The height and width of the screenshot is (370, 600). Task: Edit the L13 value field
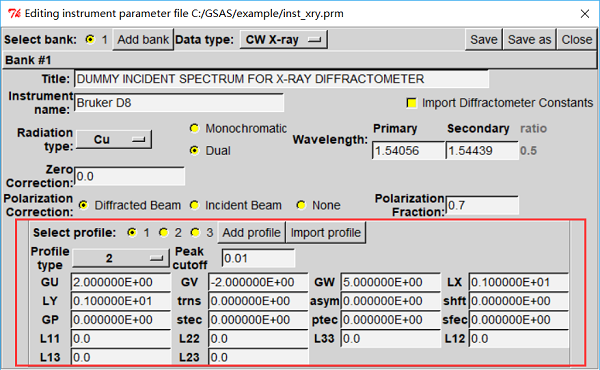coord(121,357)
